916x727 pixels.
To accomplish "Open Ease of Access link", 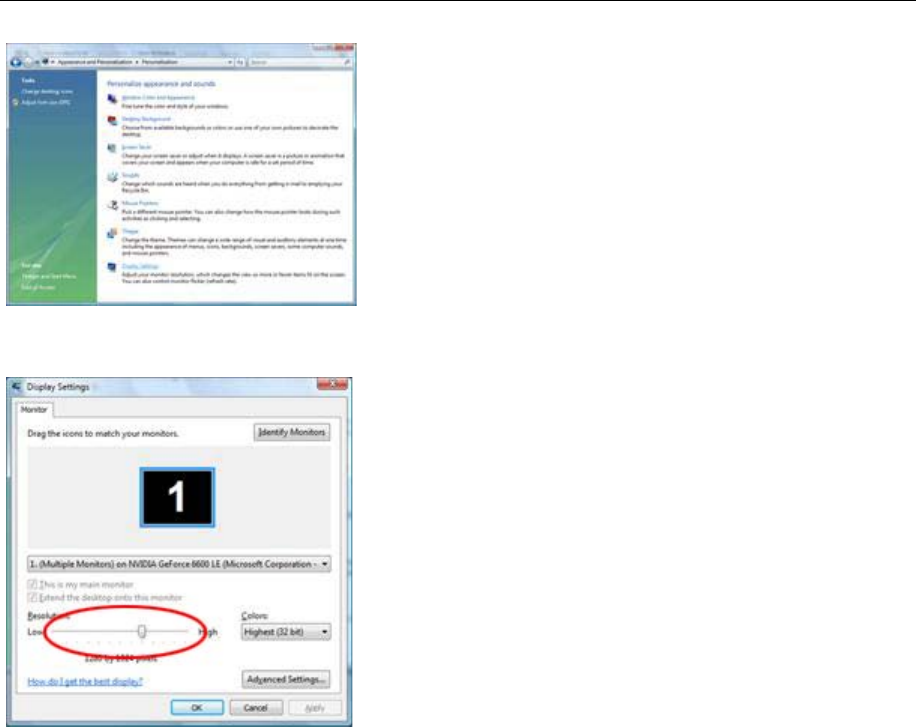I will (x=39, y=288).
